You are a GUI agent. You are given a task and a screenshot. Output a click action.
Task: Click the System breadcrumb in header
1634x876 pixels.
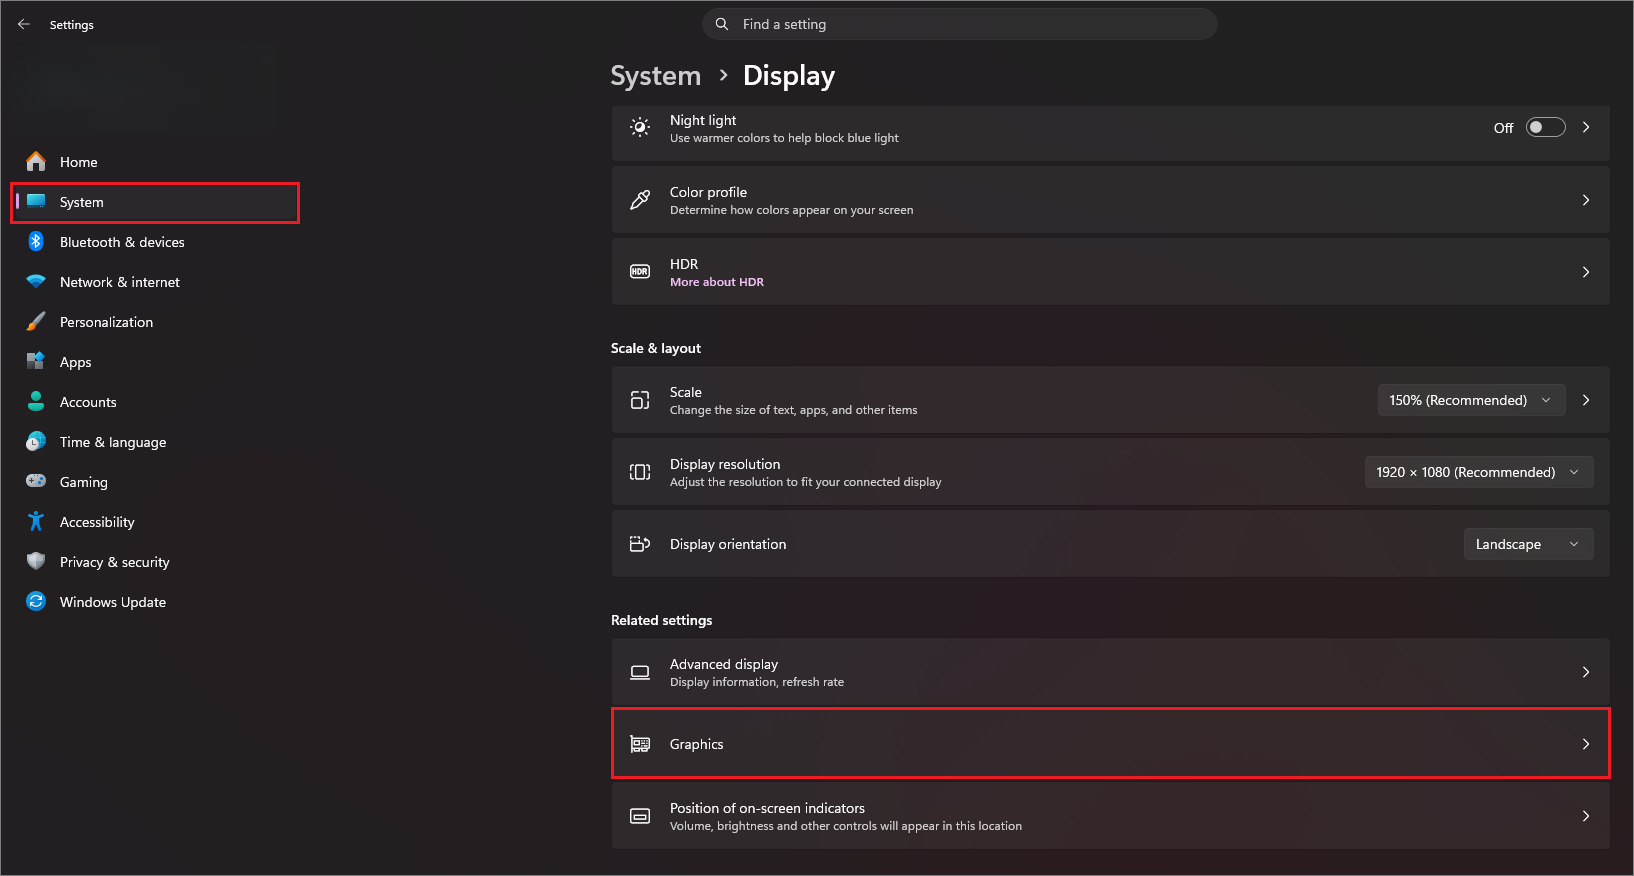click(656, 76)
